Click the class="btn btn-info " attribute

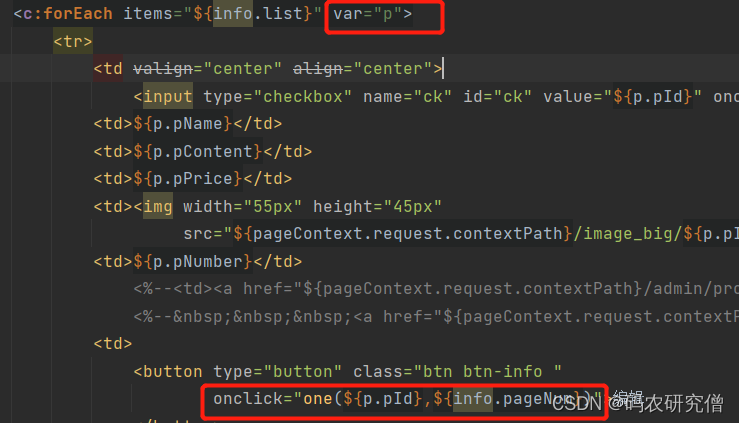click(457, 372)
